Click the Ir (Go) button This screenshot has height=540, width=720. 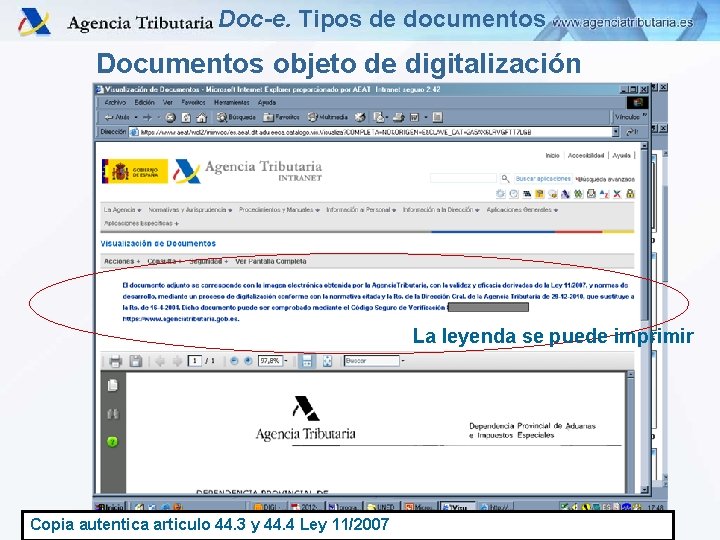(632, 132)
